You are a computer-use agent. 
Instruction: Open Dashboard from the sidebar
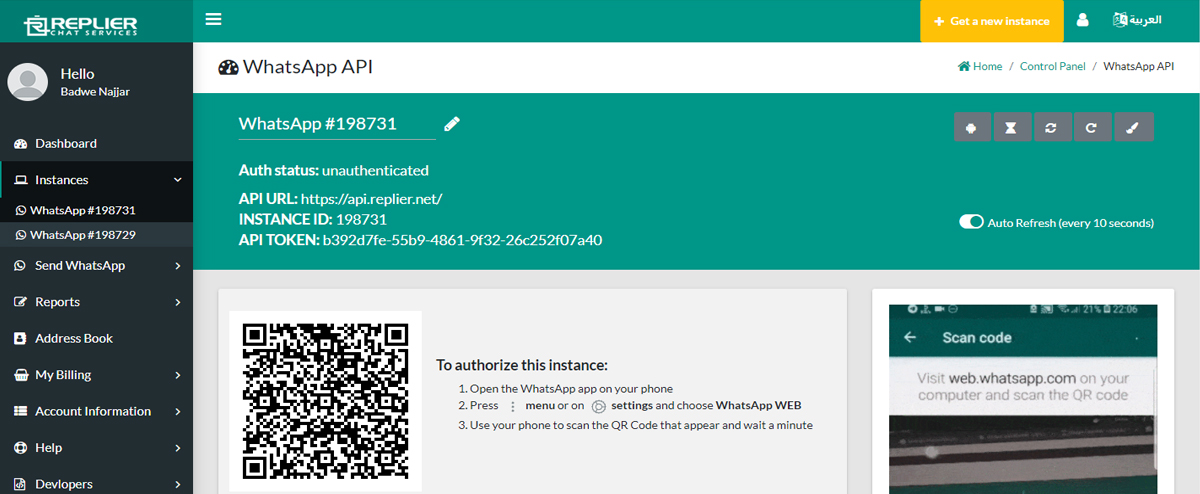pyautogui.click(x=66, y=144)
